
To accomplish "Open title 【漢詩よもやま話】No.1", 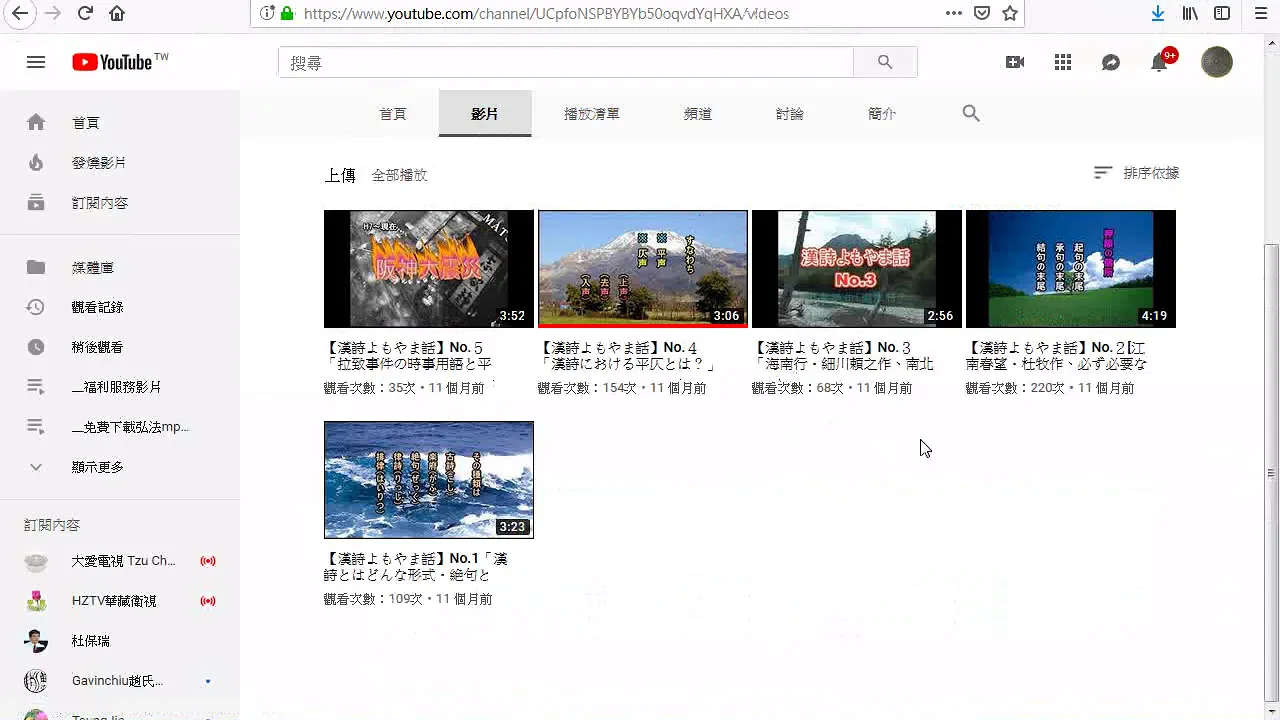I will pos(416,567).
